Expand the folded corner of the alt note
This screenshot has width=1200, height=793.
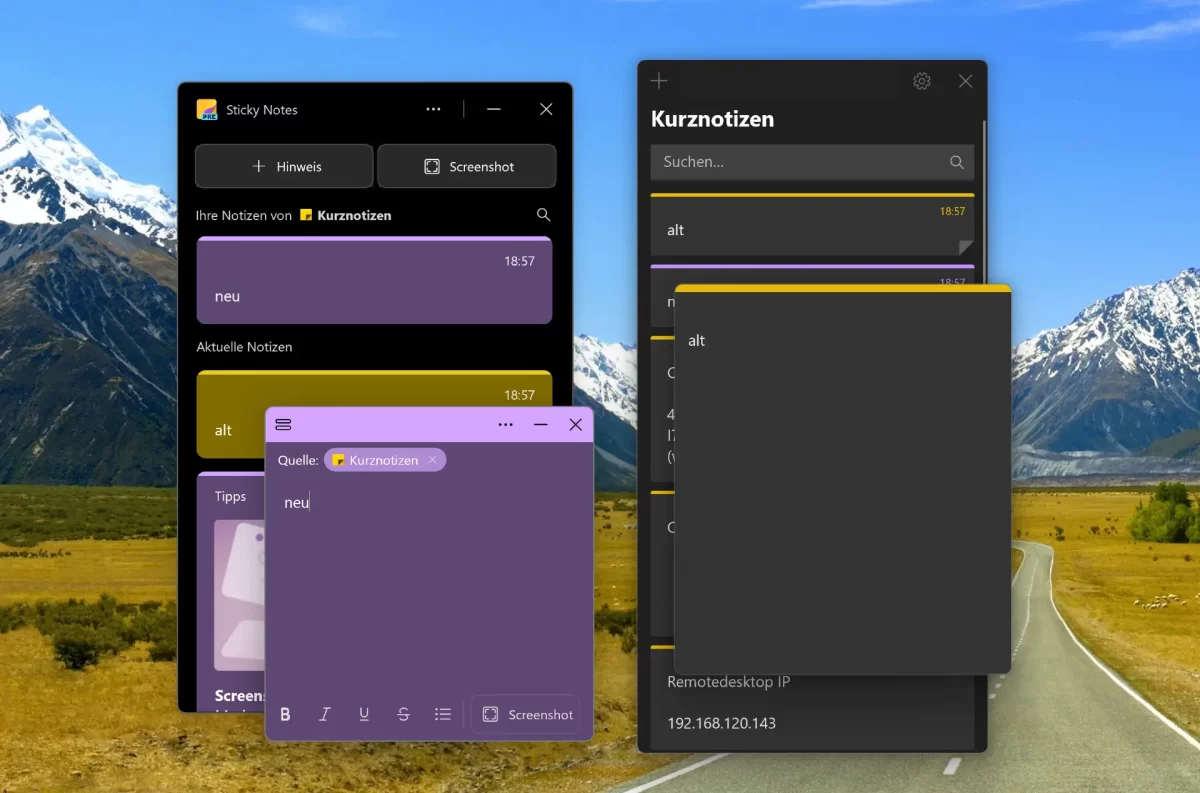[x=963, y=249]
